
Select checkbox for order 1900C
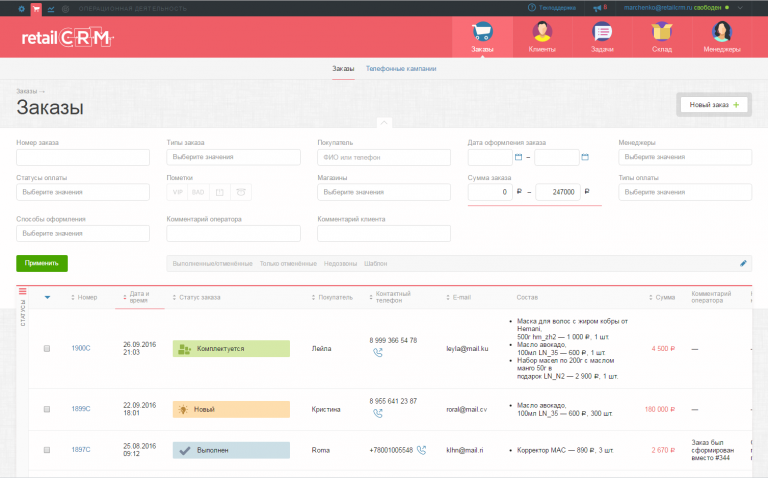tap(47, 349)
